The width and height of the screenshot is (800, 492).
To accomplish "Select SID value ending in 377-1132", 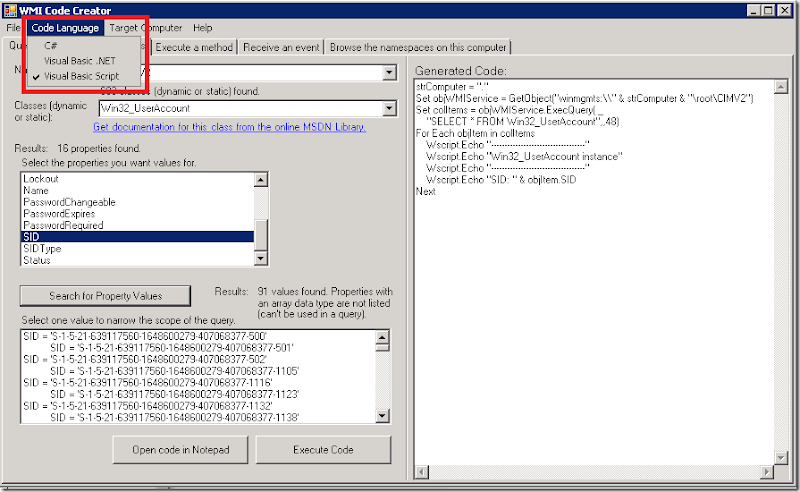I will tap(148, 406).
